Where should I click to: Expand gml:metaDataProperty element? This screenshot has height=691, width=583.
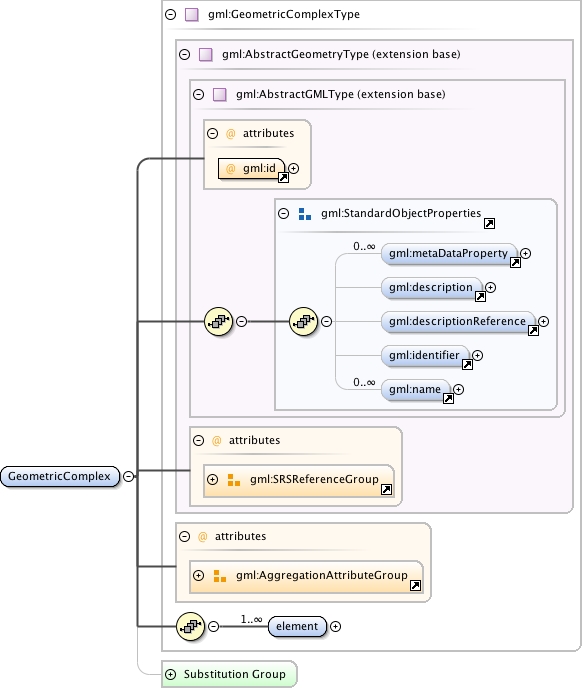click(x=525, y=253)
